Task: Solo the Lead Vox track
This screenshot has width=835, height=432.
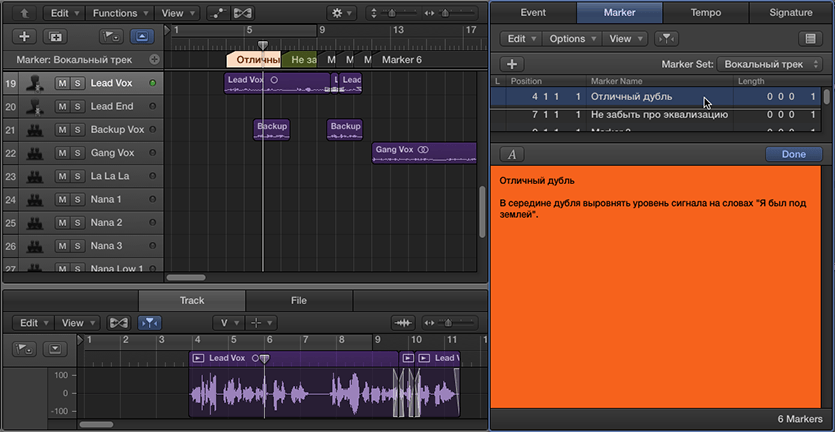Action: click(x=78, y=83)
